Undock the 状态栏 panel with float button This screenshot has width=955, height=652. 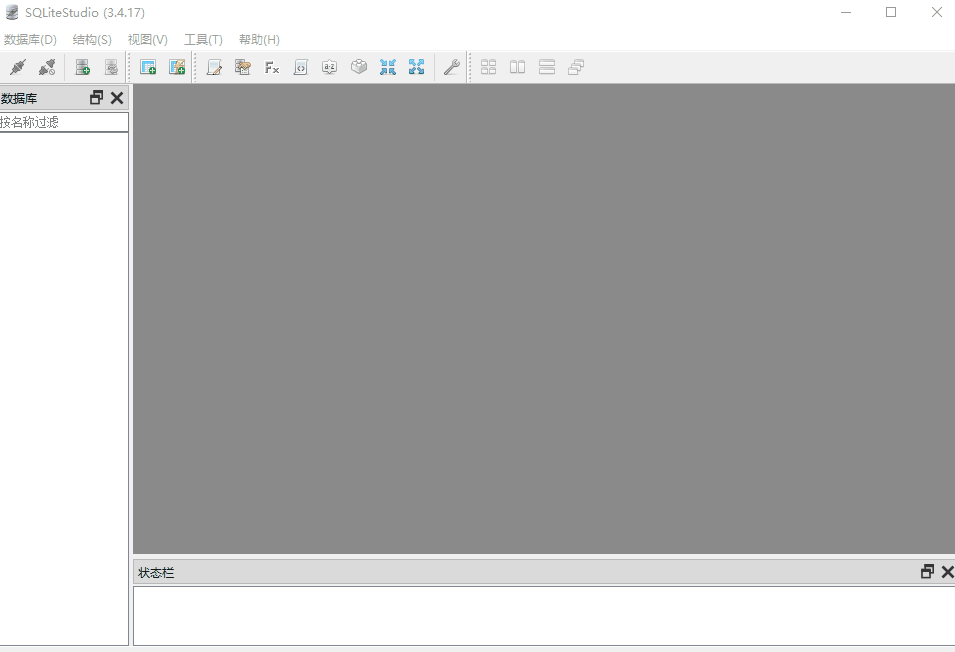(927, 572)
